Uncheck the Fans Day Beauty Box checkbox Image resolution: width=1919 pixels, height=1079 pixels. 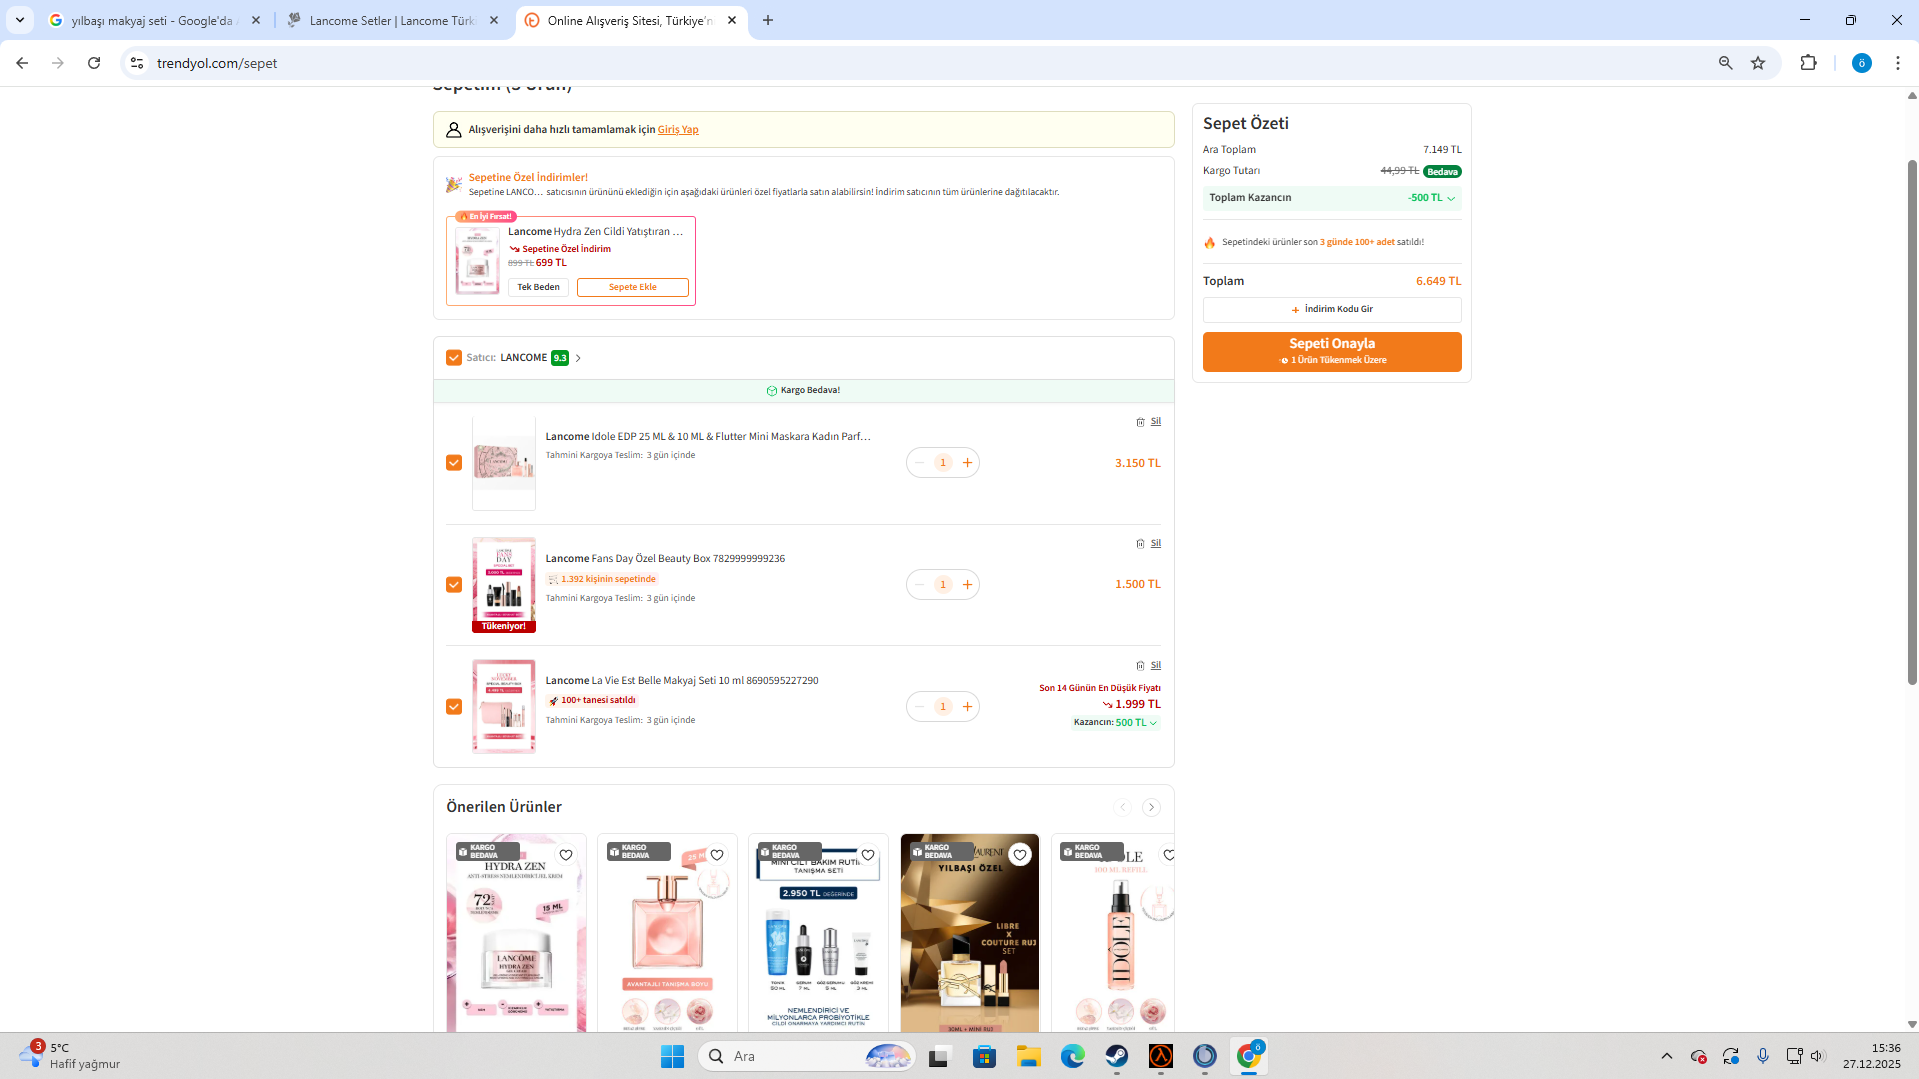point(454,585)
